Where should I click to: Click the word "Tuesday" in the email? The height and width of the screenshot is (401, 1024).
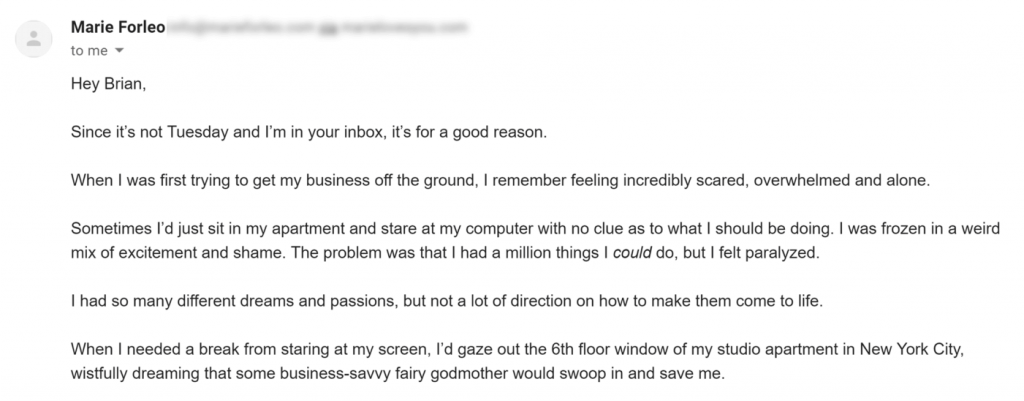[196, 133]
